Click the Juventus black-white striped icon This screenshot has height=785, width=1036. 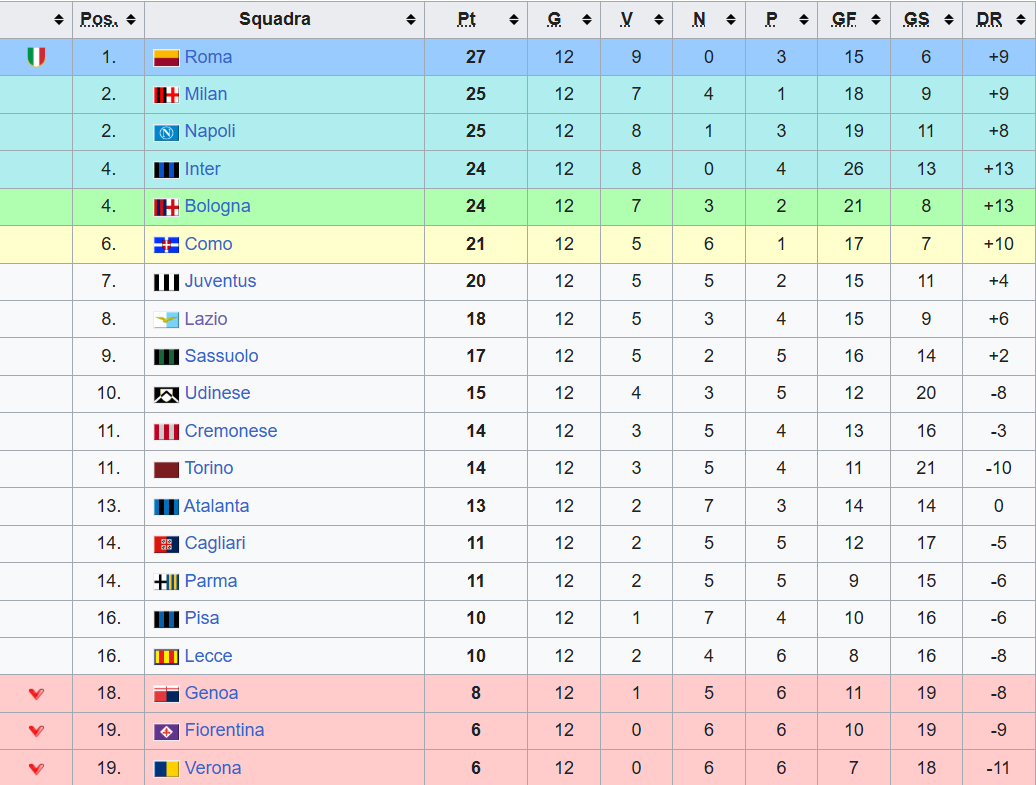coord(166,282)
